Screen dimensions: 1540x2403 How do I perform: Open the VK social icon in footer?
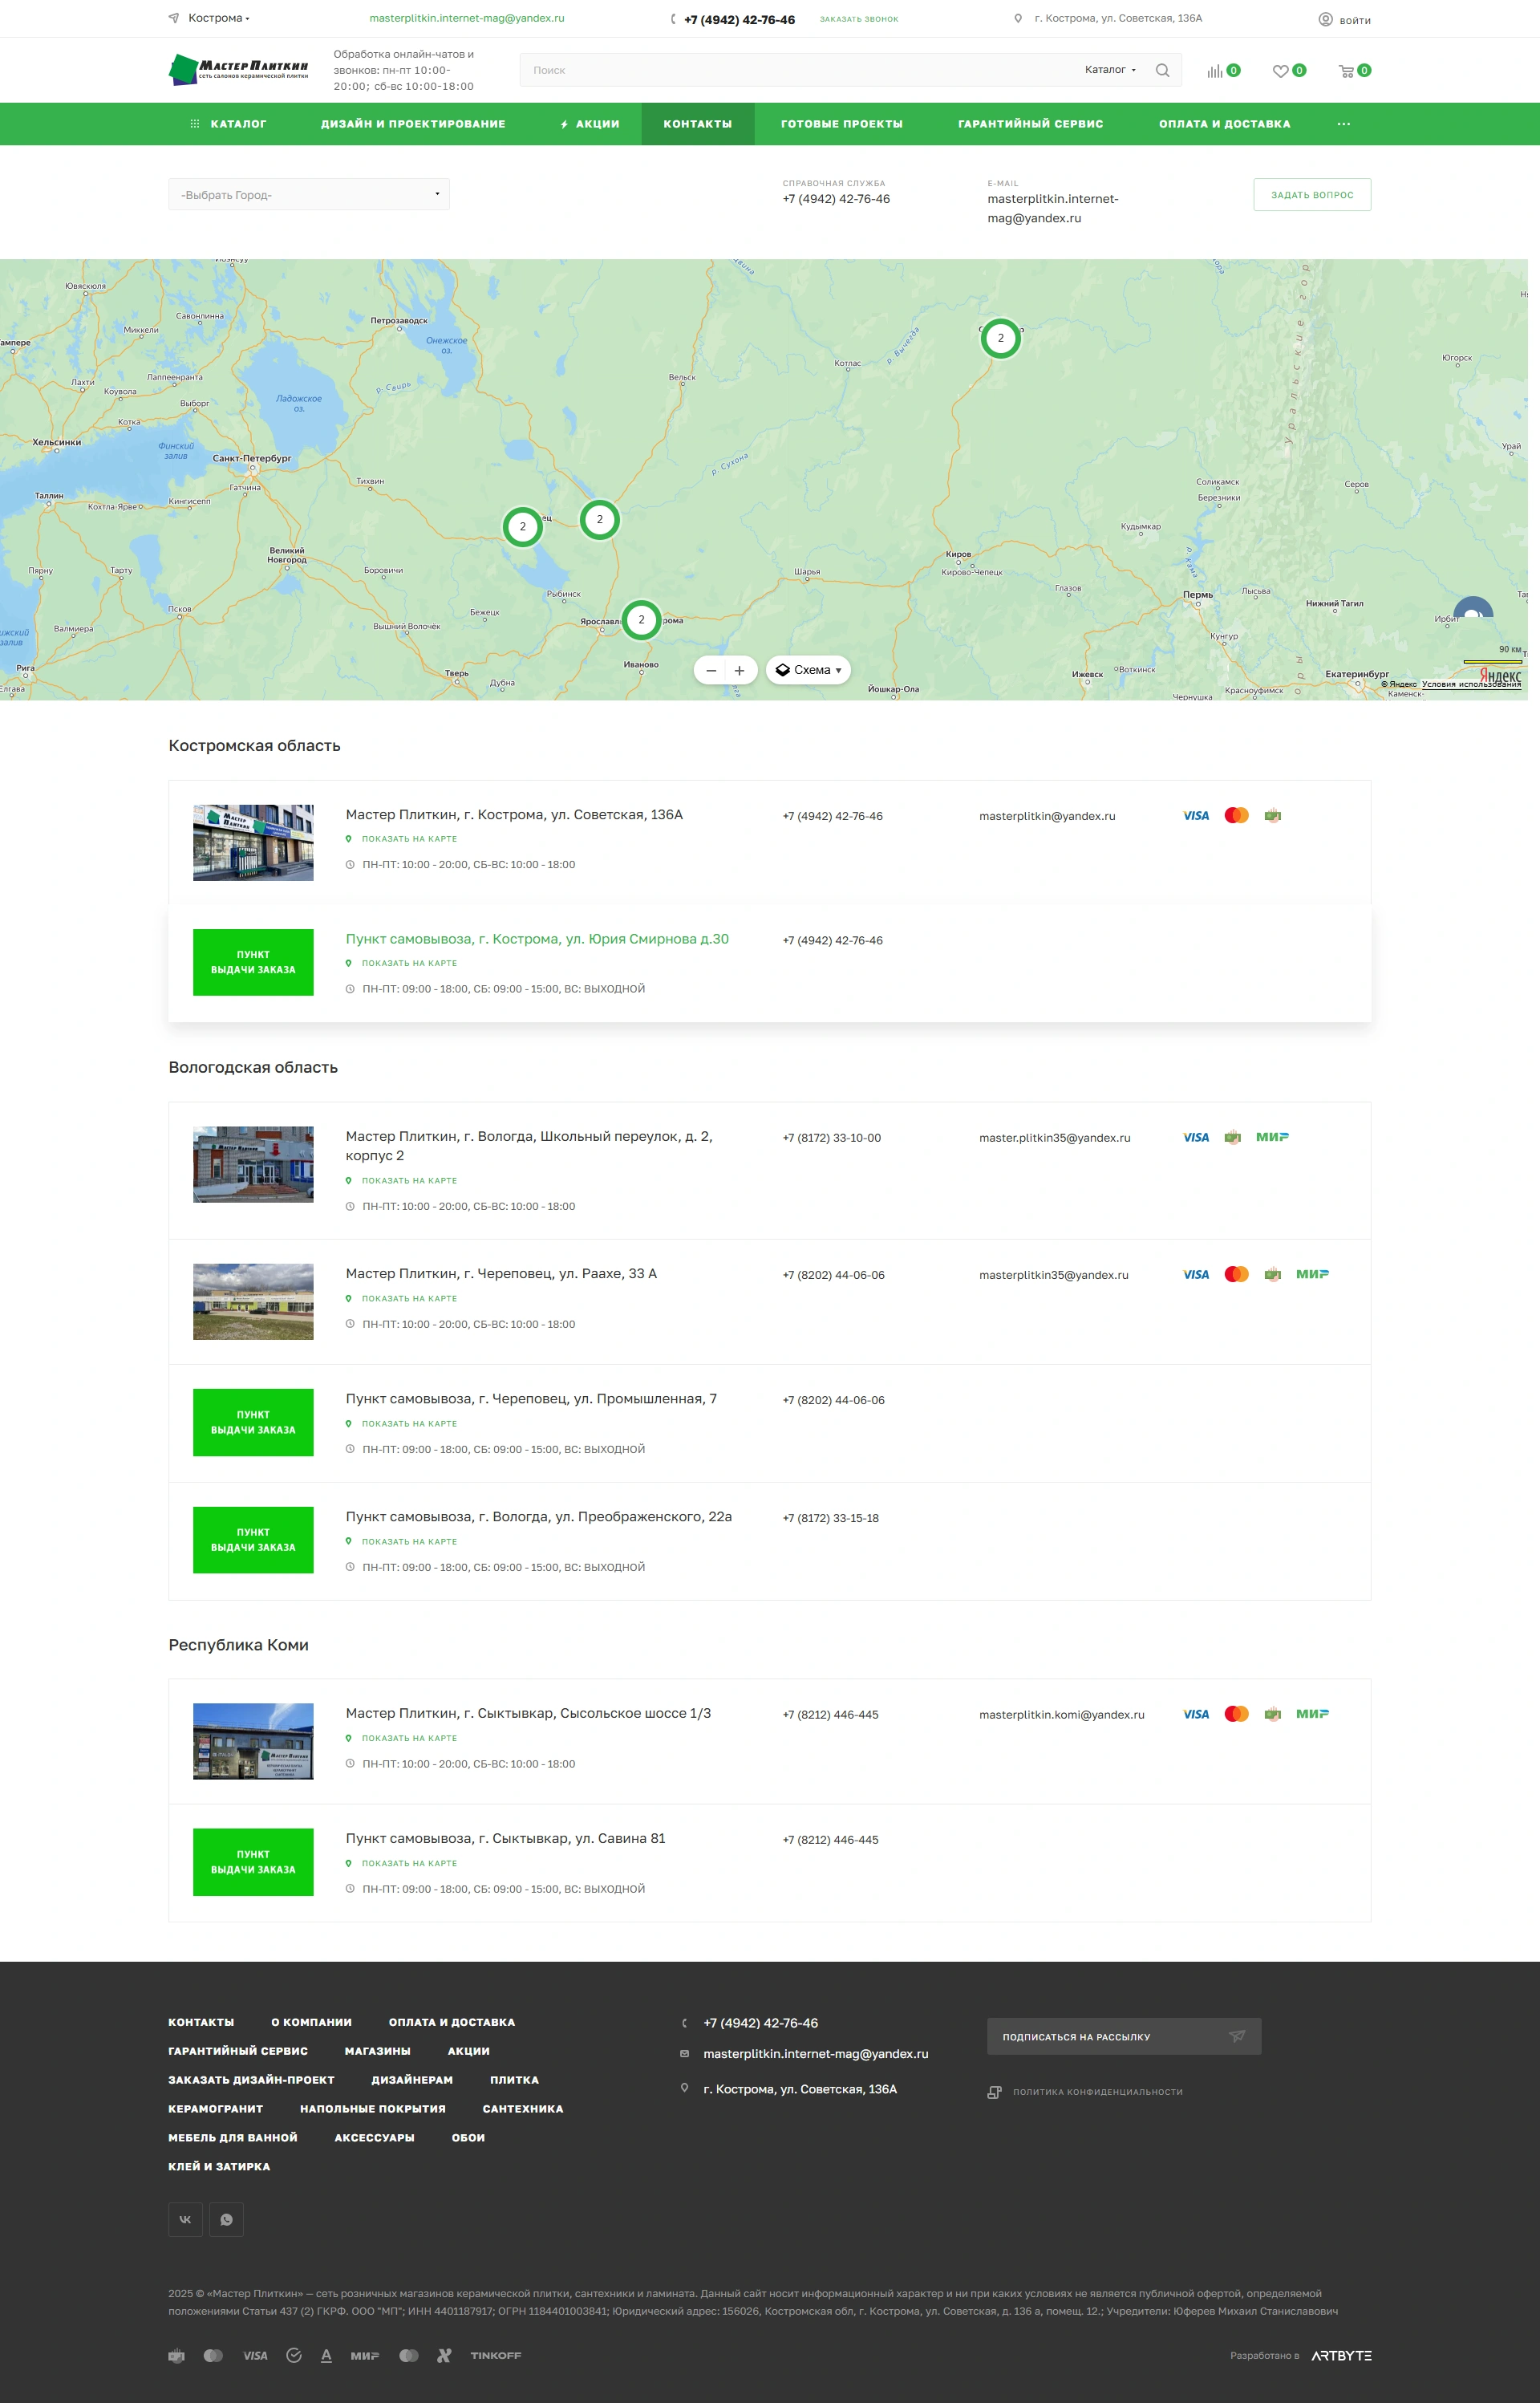point(185,2219)
